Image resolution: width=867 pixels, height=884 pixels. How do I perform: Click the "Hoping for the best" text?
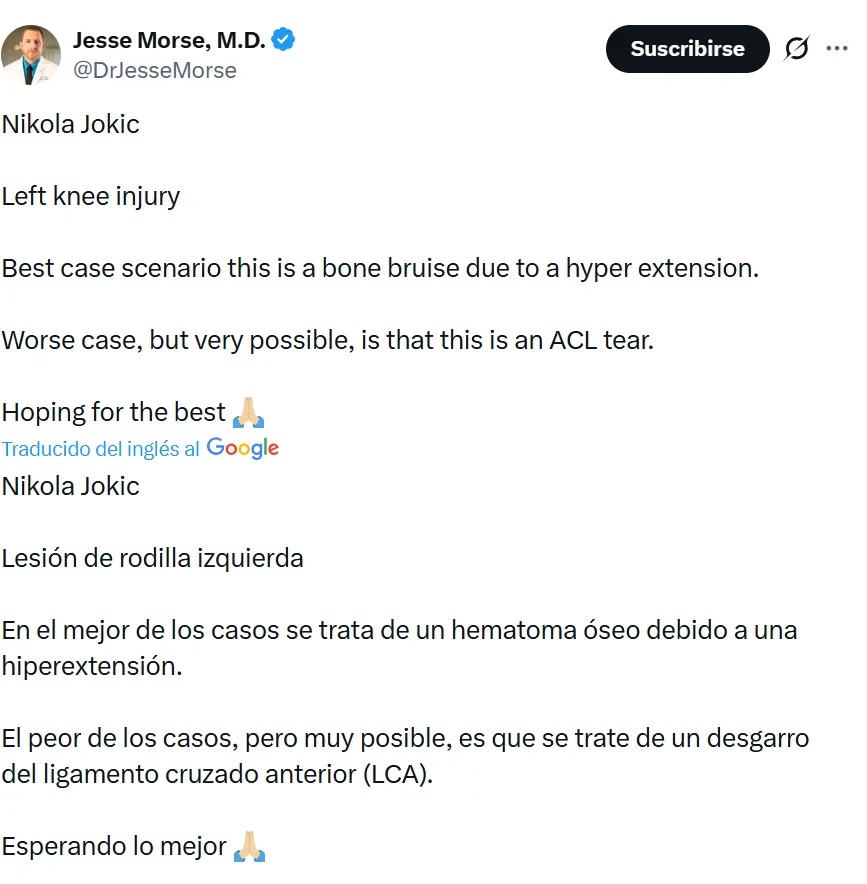(114, 412)
